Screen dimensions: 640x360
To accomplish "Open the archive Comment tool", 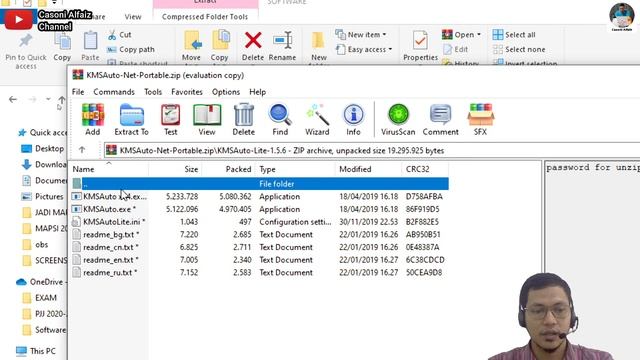I will pyautogui.click(x=440, y=119).
